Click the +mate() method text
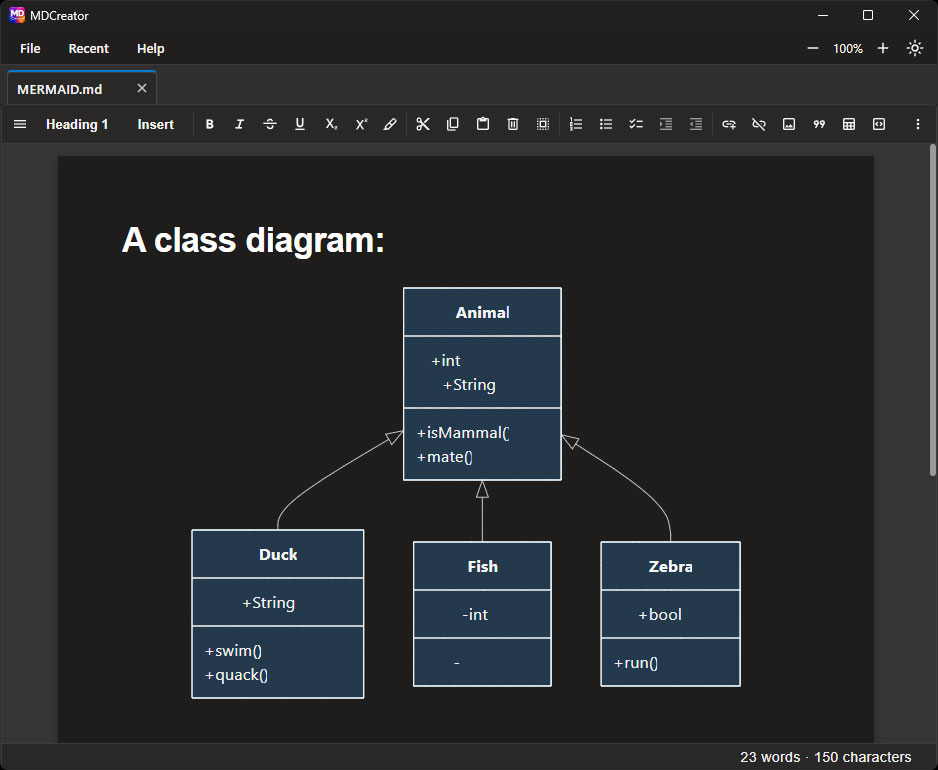Viewport: 938px width, 770px height. (444, 457)
